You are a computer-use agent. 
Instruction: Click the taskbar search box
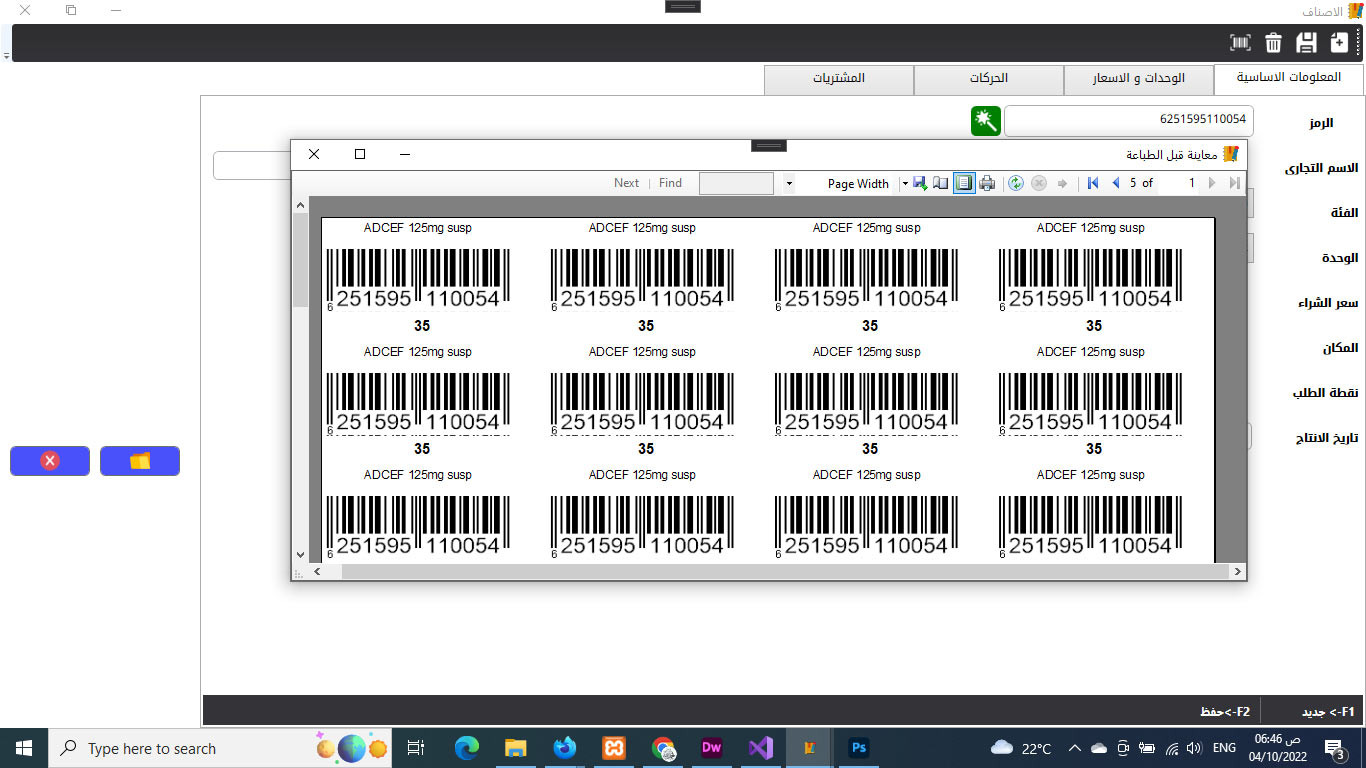[220, 748]
